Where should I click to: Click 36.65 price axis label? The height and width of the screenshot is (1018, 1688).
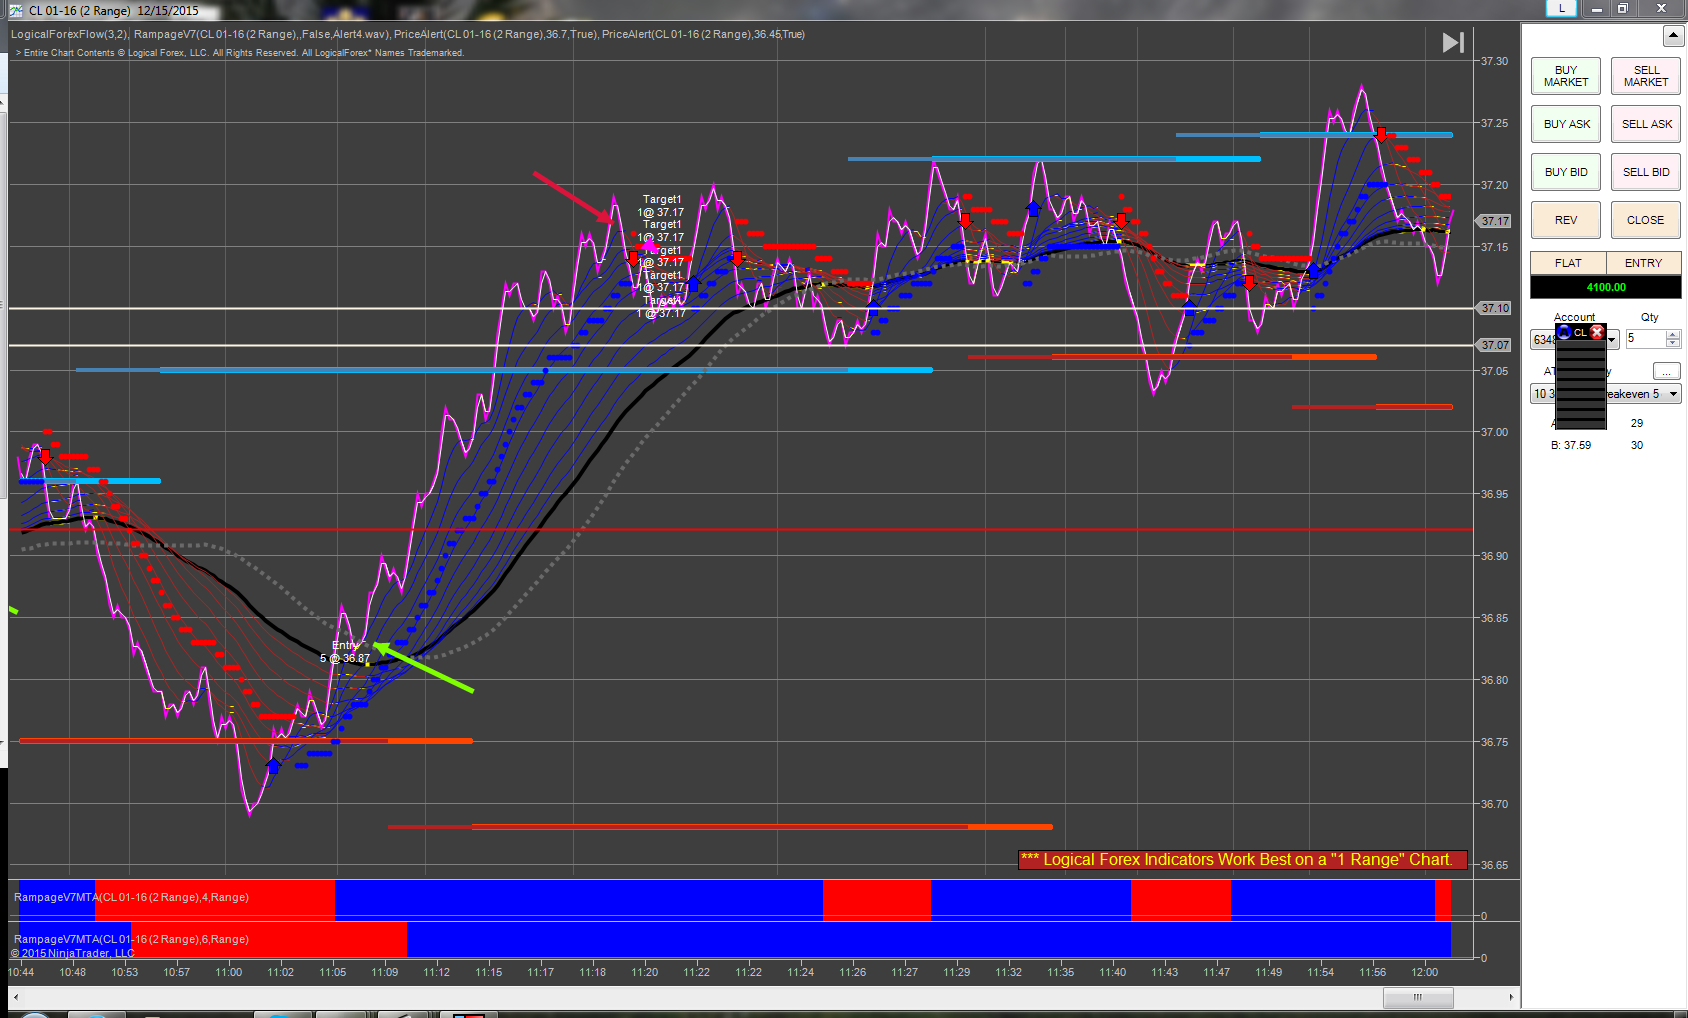pyautogui.click(x=1494, y=865)
